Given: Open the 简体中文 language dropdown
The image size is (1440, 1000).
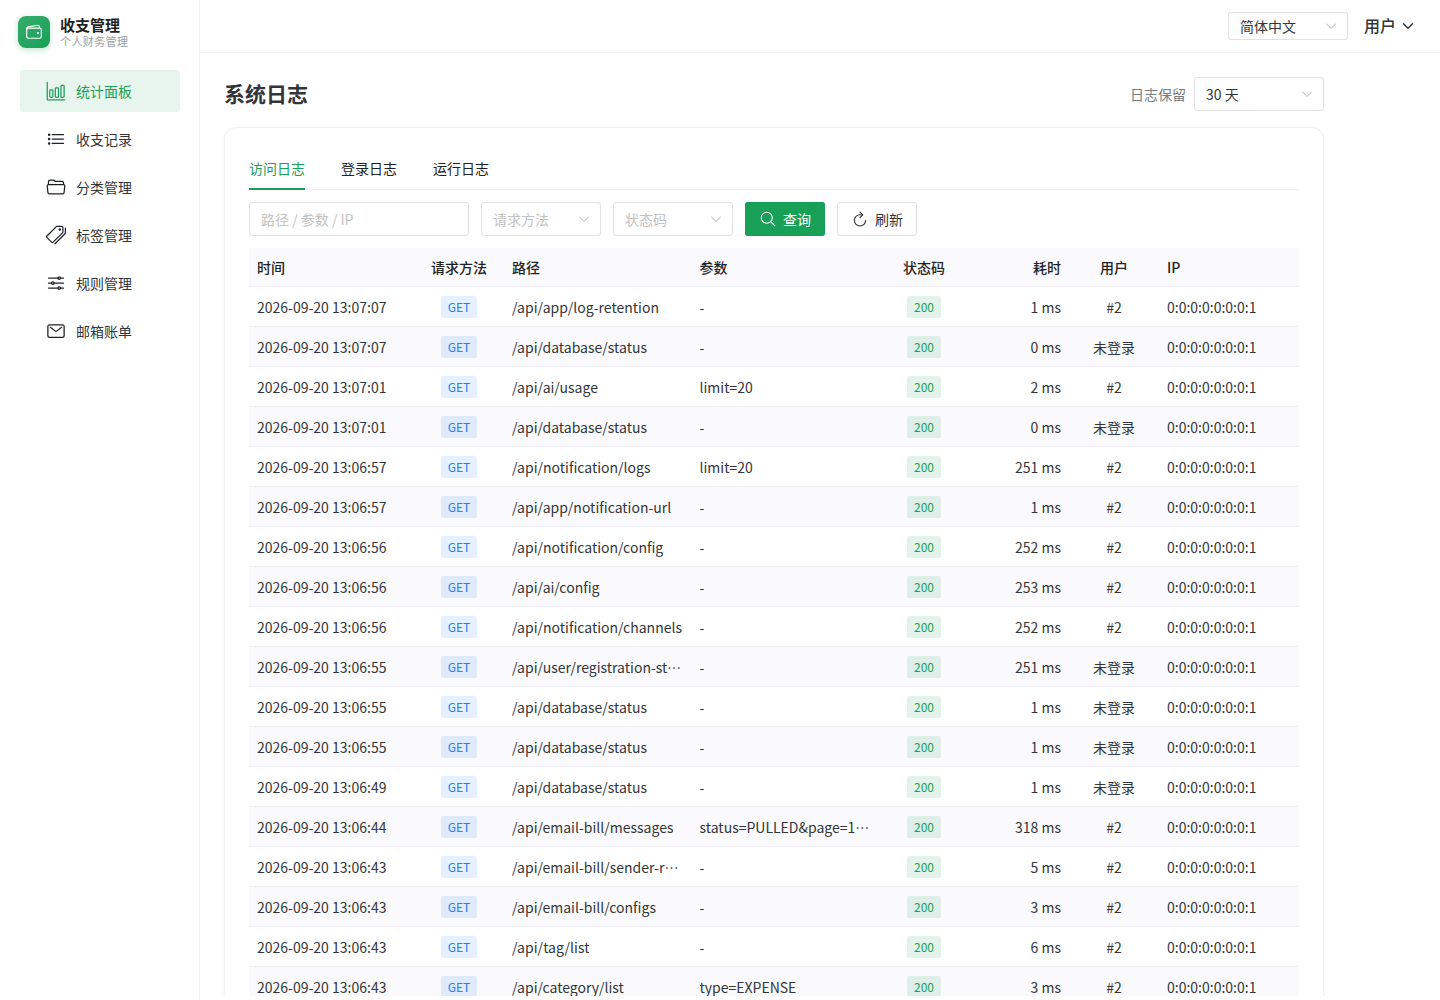Looking at the screenshot, I should click(x=1288, y=26).
